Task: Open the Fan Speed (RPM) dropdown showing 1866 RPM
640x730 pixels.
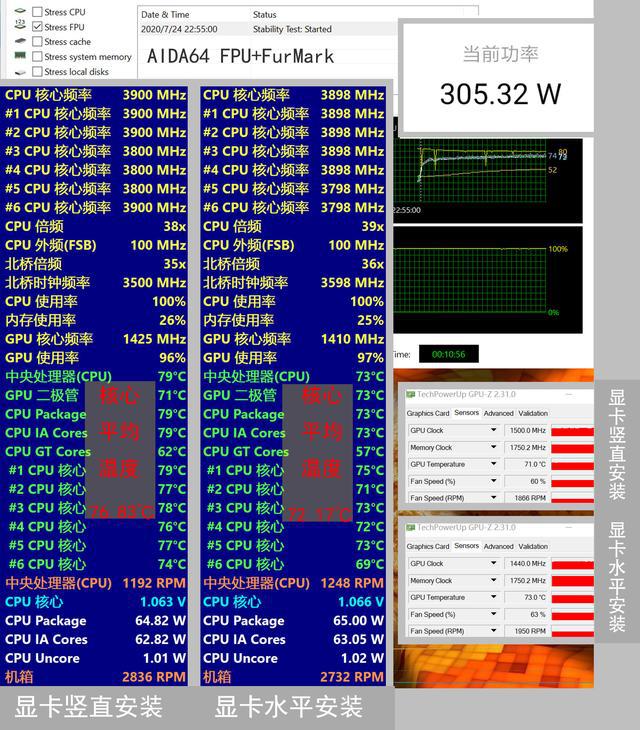Action: click(493, 498)
